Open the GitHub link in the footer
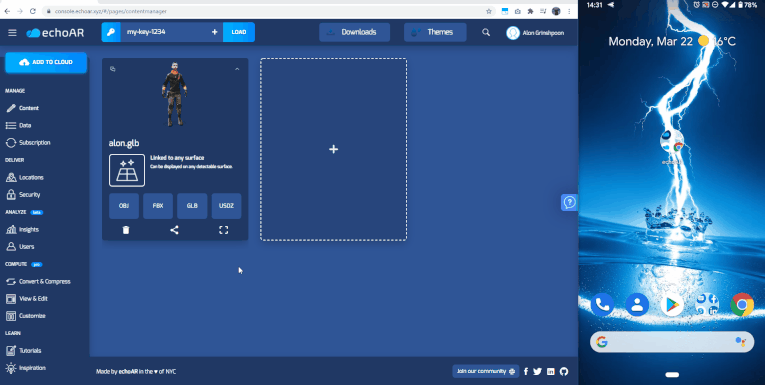The height and width of the screenshot is (385, 765). (564, 371)
